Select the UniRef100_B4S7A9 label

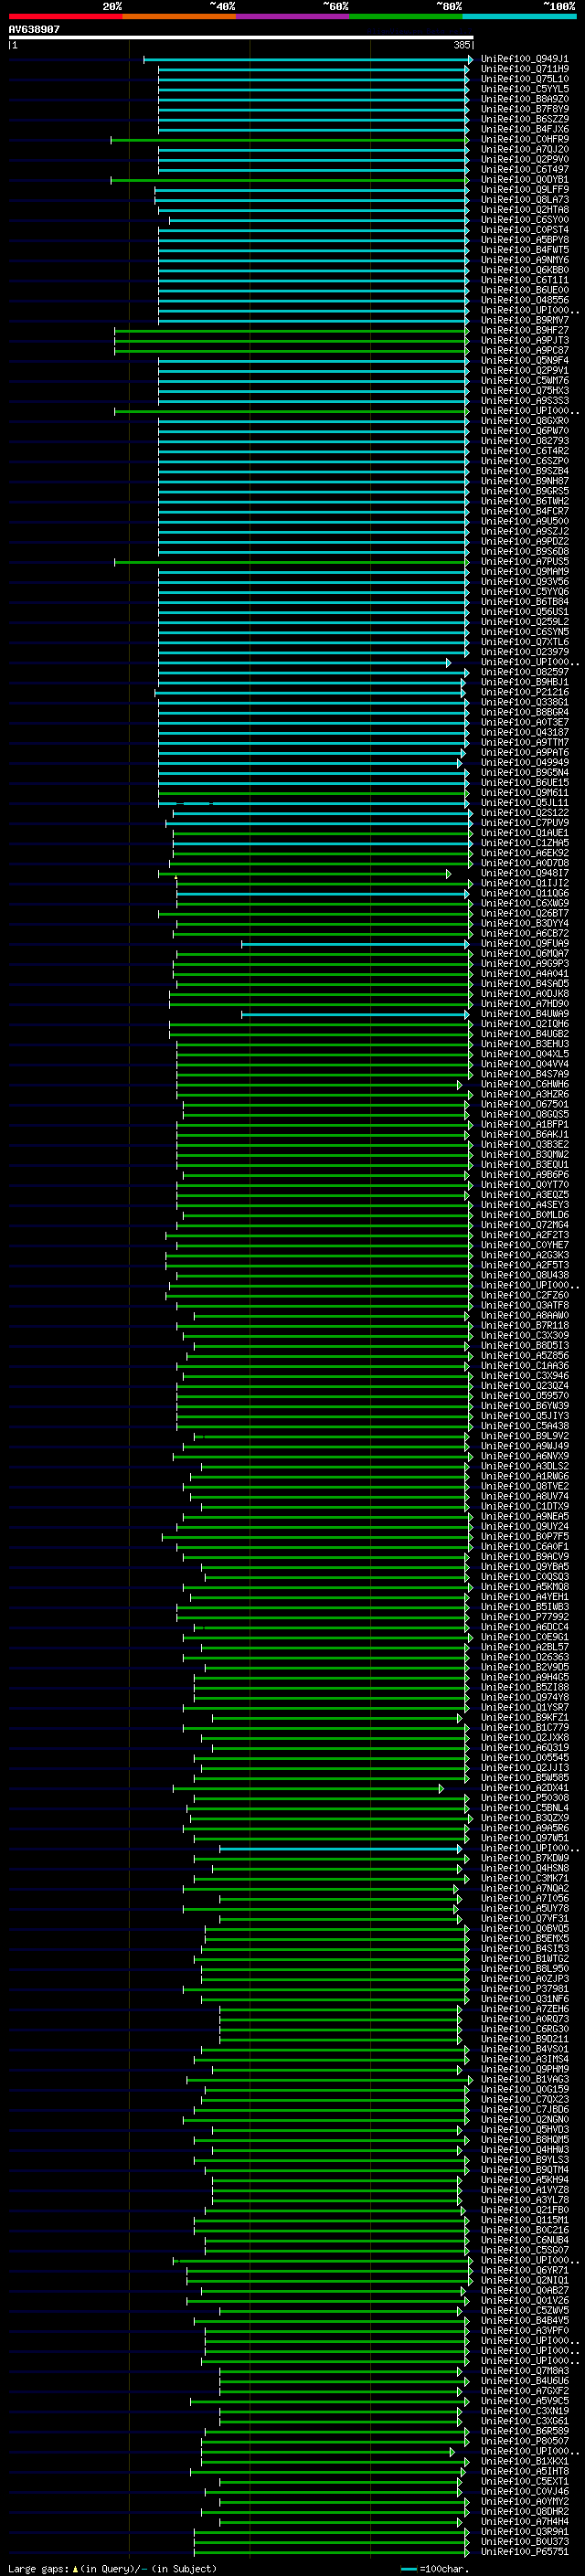pos(525,1075)
